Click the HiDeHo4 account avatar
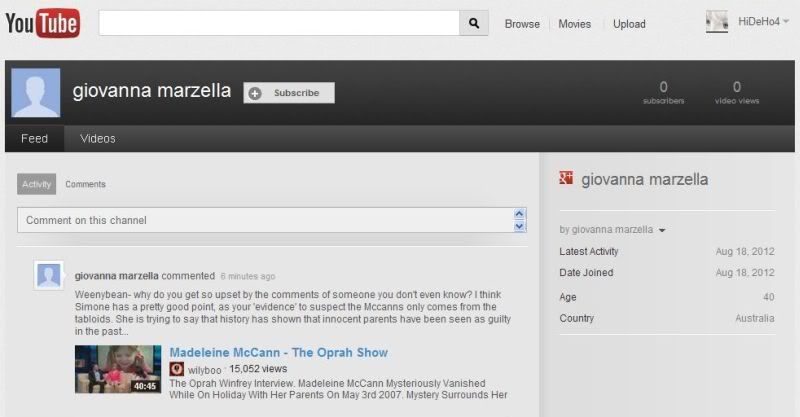The height and width of the screenshot is (417, 800). click(x=717, y=22)
